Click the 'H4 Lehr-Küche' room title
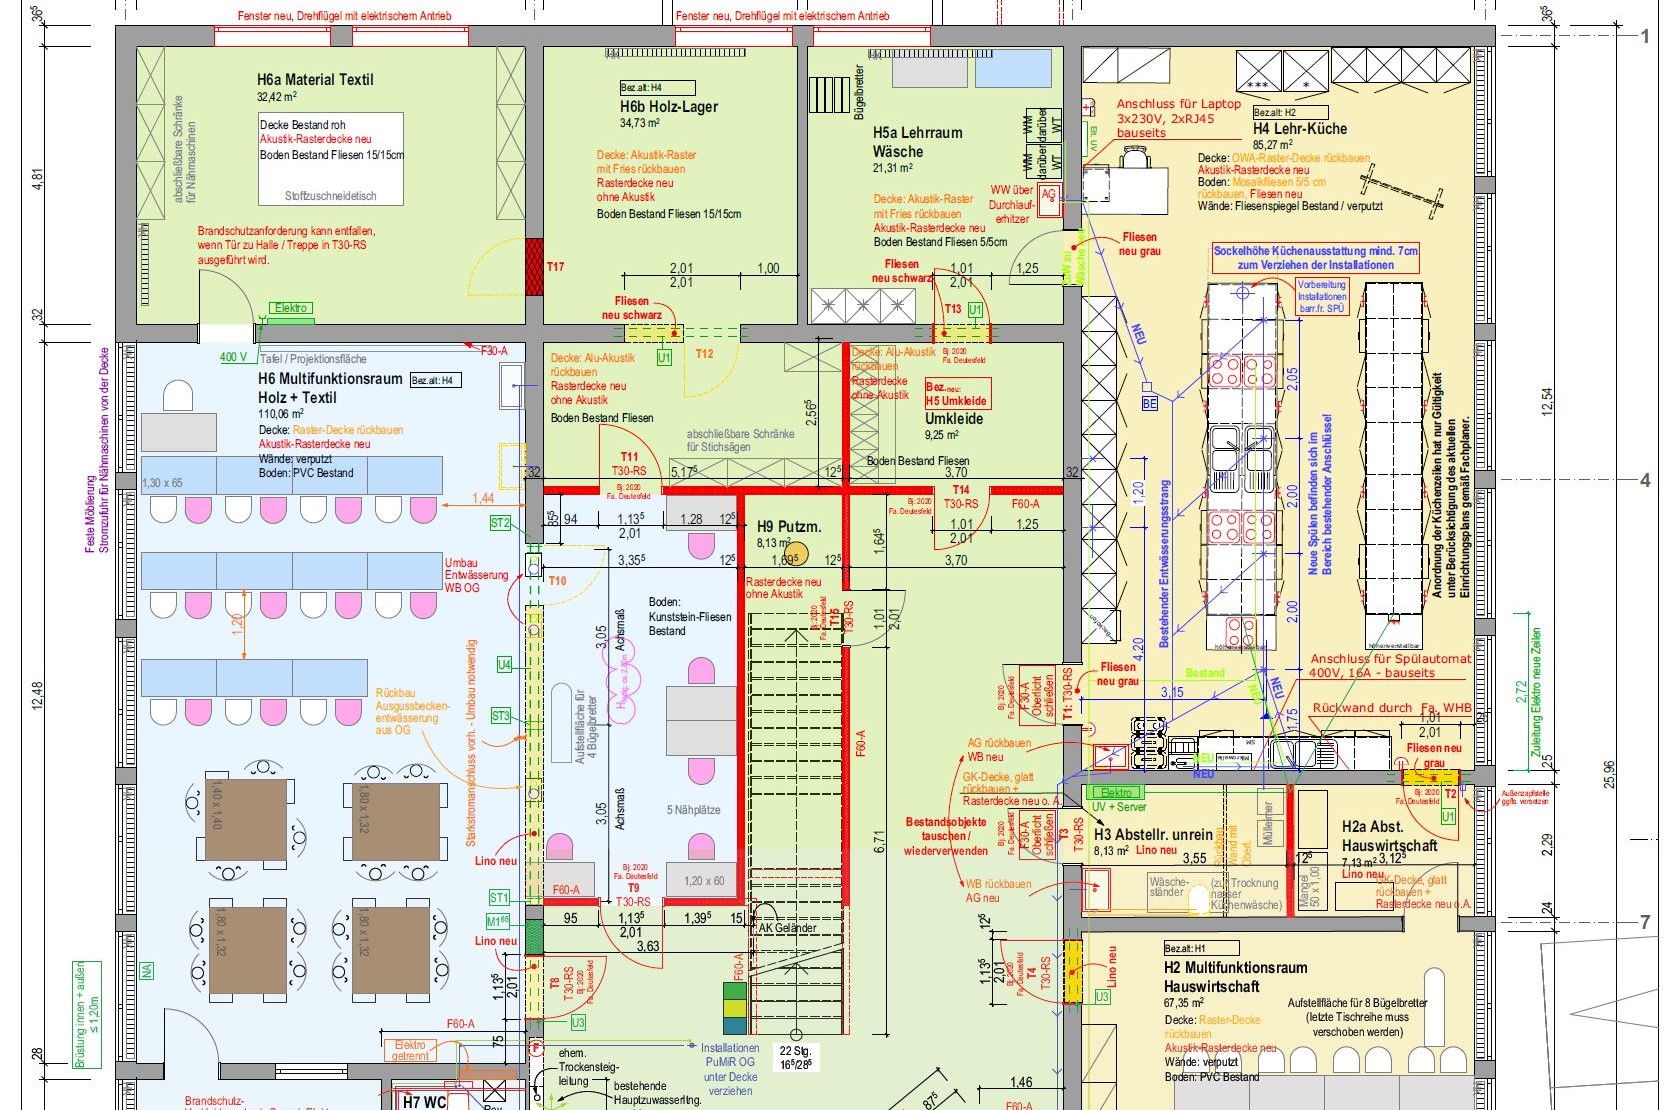This screenshot has width=1665, height=1110. click(1300, 129)
